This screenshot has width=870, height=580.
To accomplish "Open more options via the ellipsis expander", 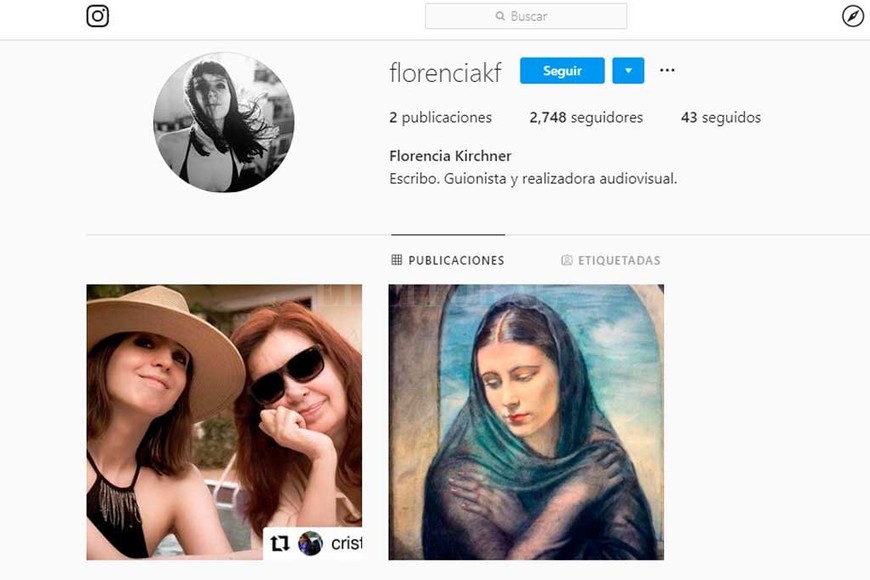I will pos(666,70).
